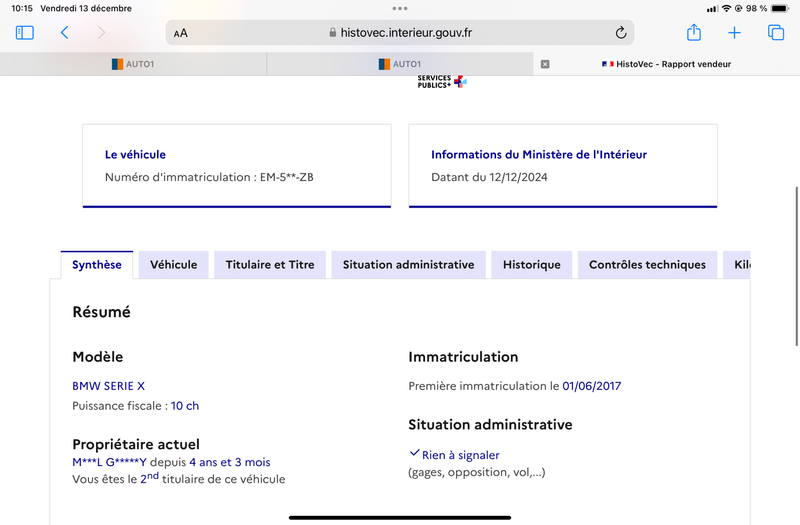The height and width of the screenshot is (525, 800).
Task: Open the Véhicule tab
Action: [x=173, y=265]
